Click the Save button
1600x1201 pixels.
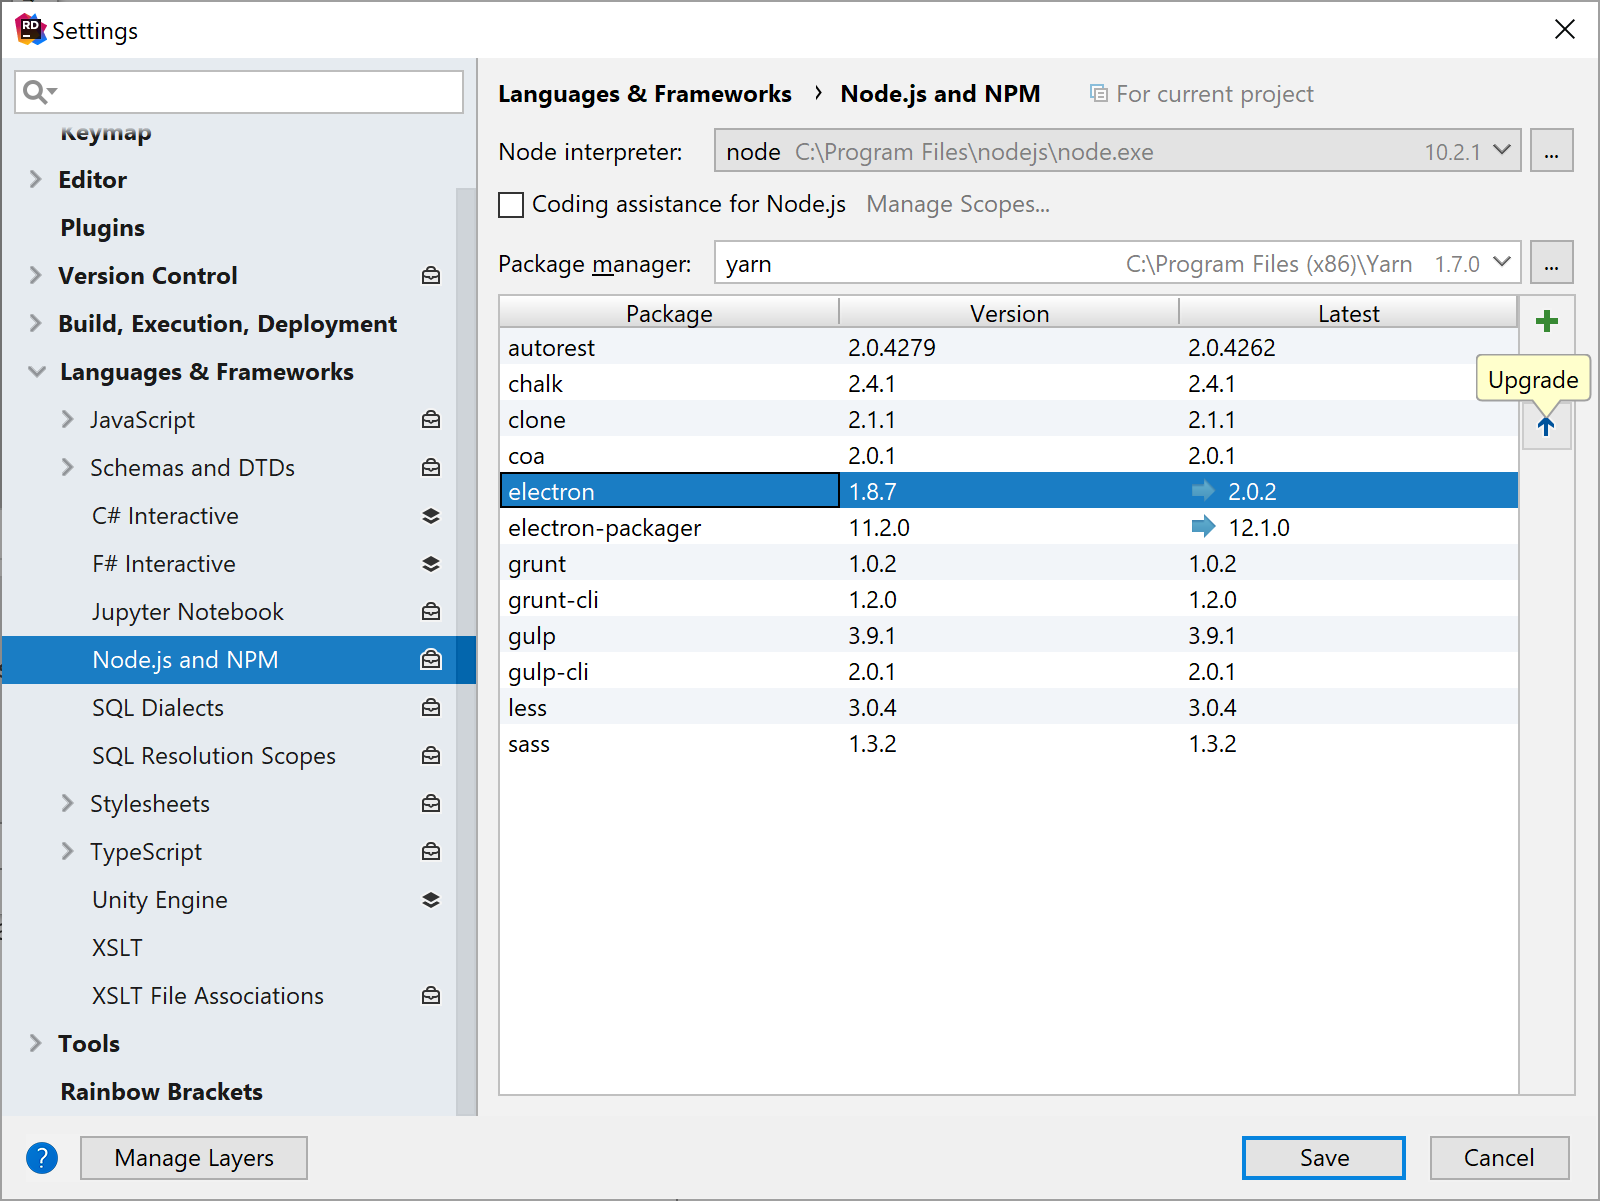point(1324,1158)
